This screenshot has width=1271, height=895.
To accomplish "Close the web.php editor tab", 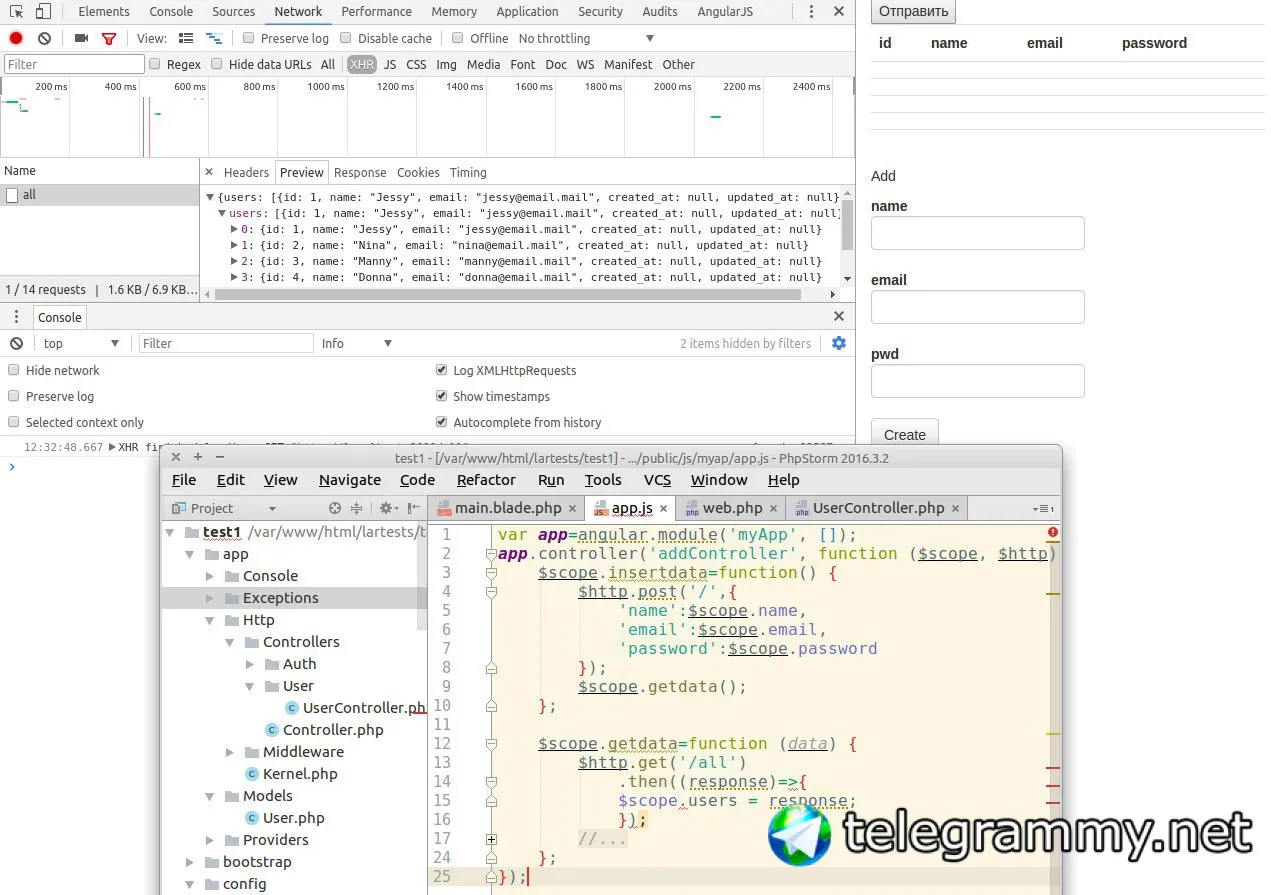I will [x=773, y=509].
